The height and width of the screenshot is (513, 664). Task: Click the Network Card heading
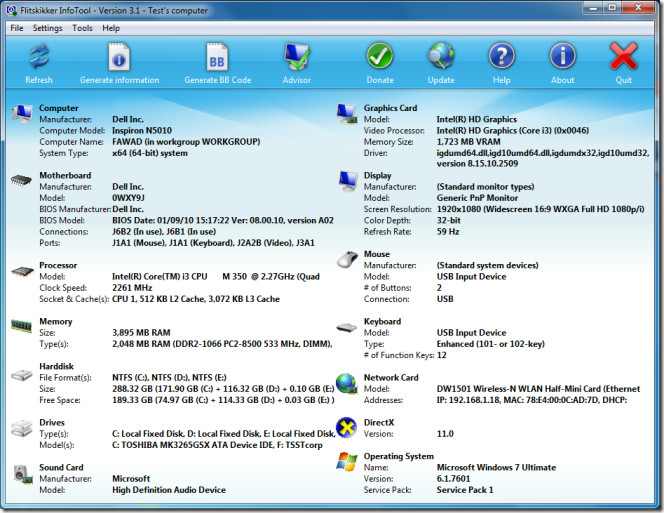(391, 377)
